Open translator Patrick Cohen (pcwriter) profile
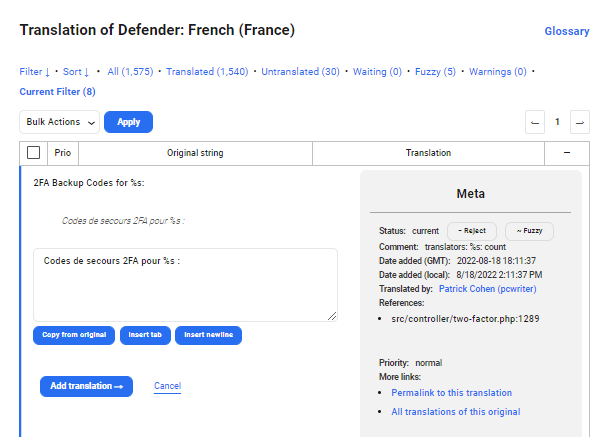 [487, 289]
